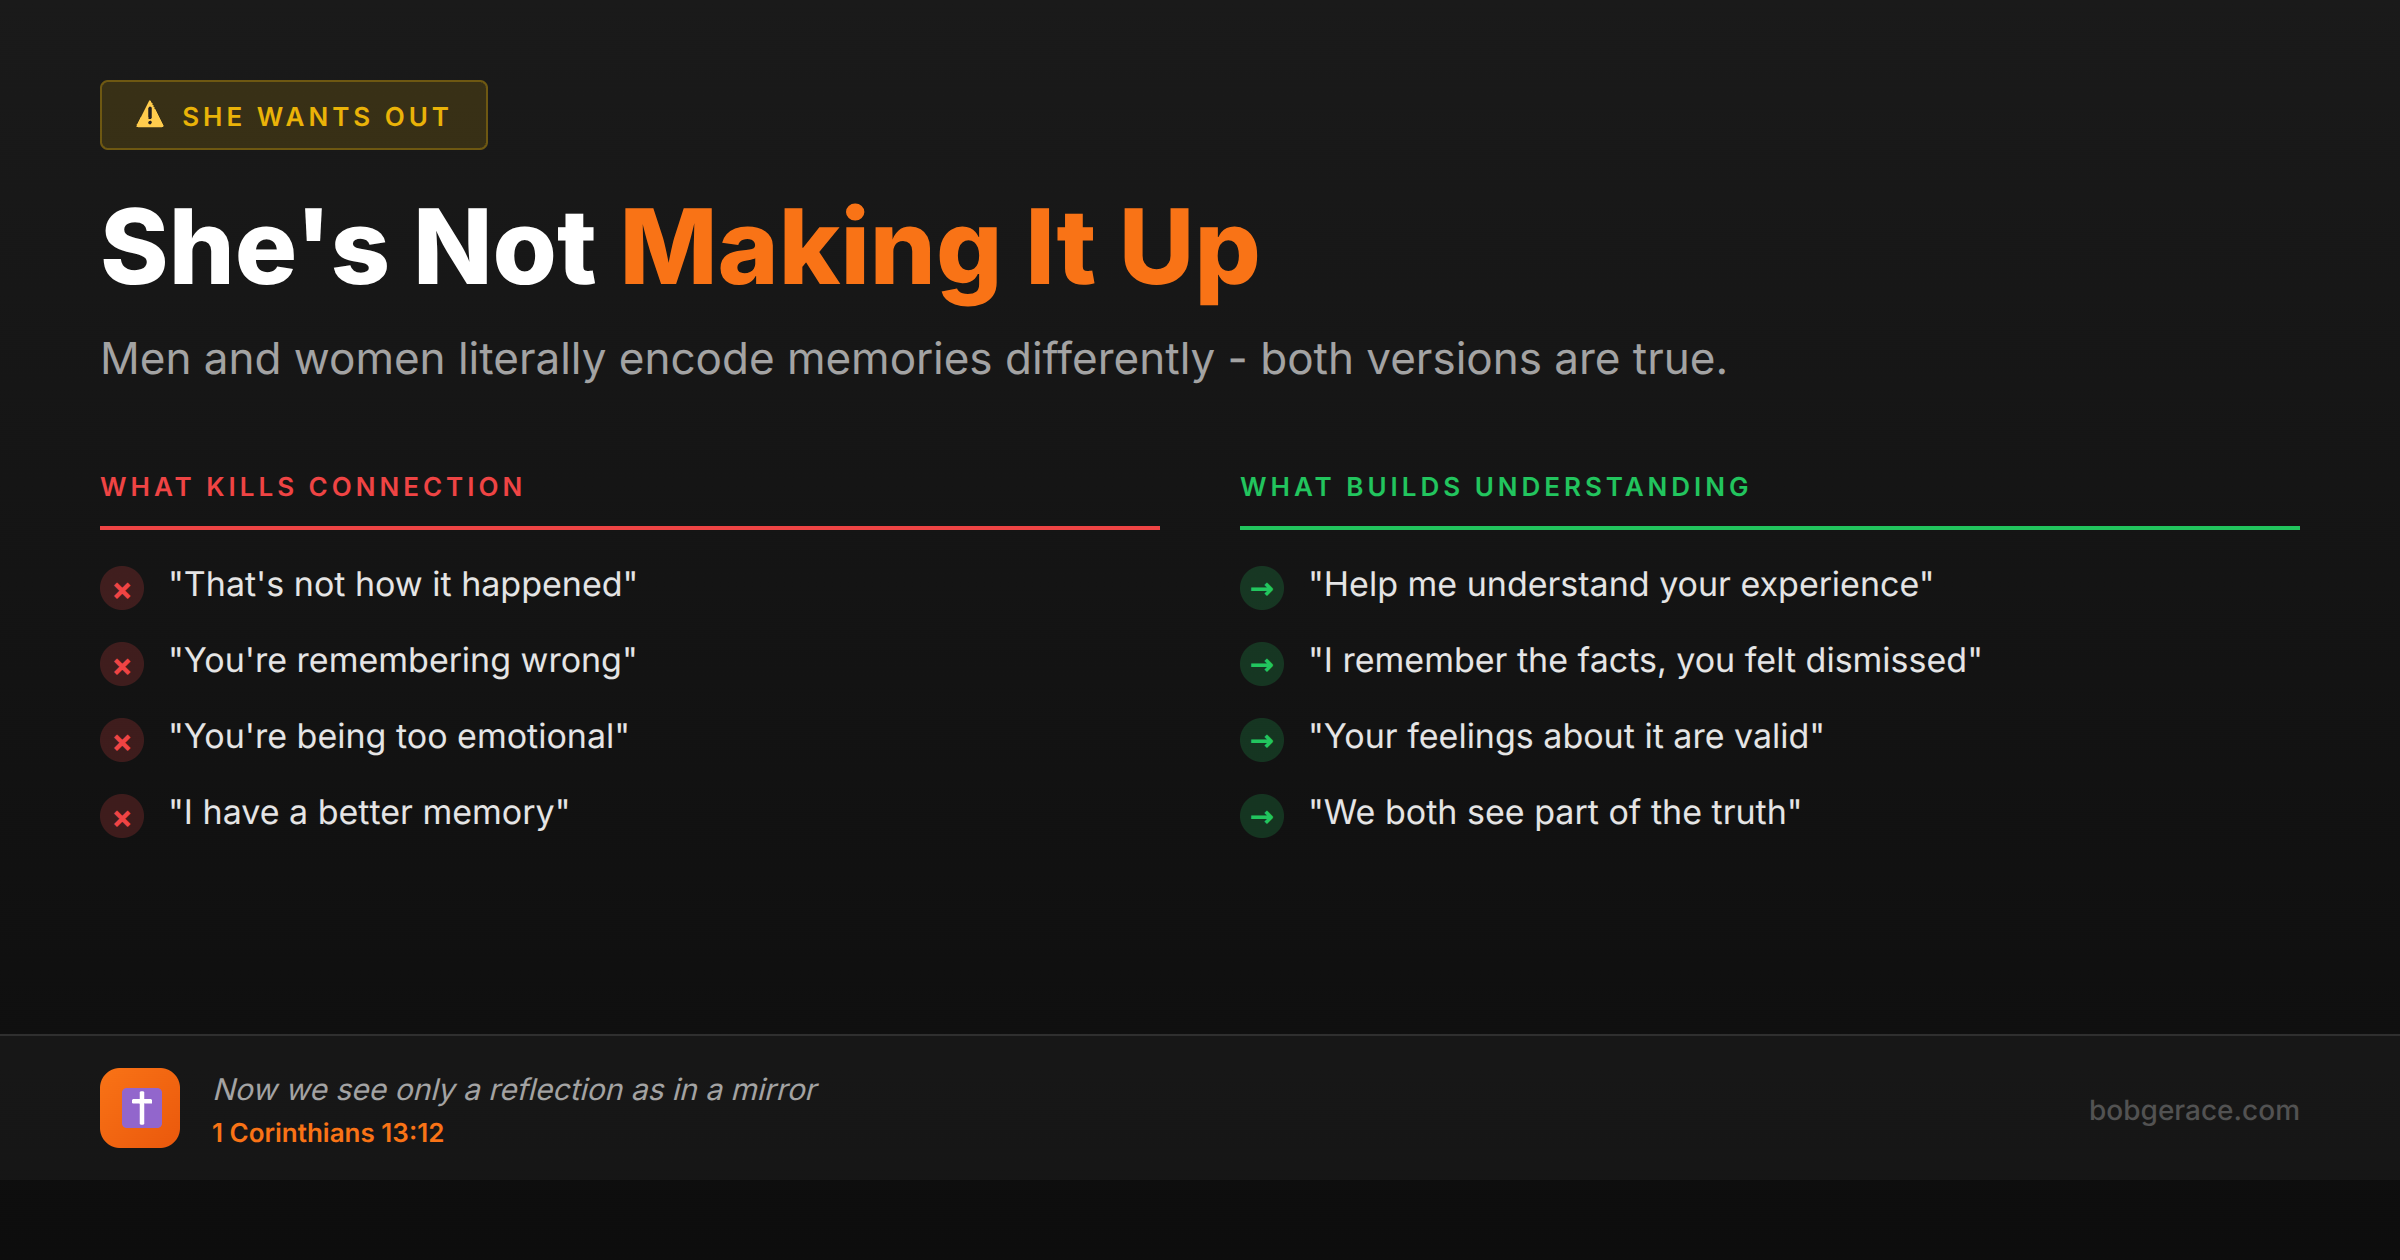
Task: Click the warning triangle icon in badge
Action: (150, 115)
